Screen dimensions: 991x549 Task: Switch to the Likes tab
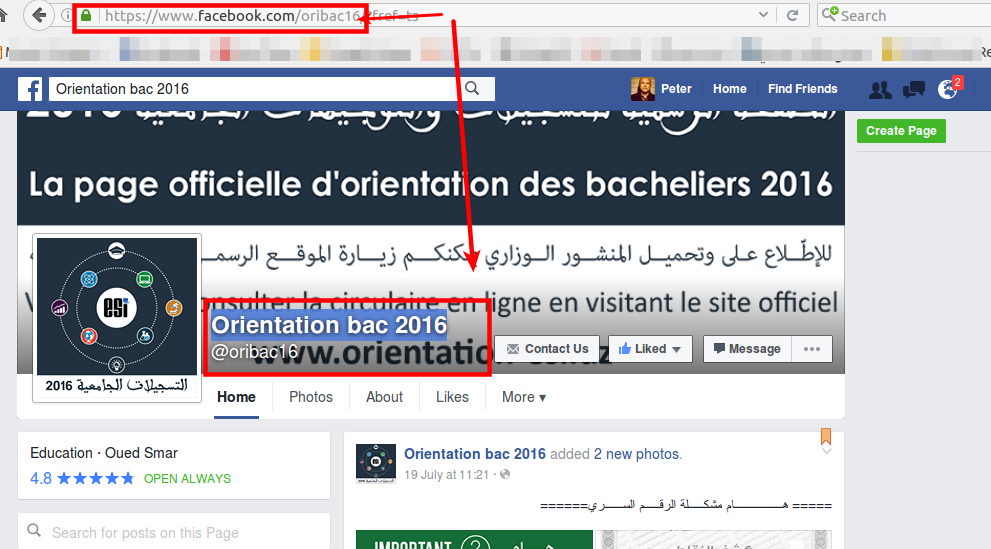pyautogui.click(x=453, y=397)
